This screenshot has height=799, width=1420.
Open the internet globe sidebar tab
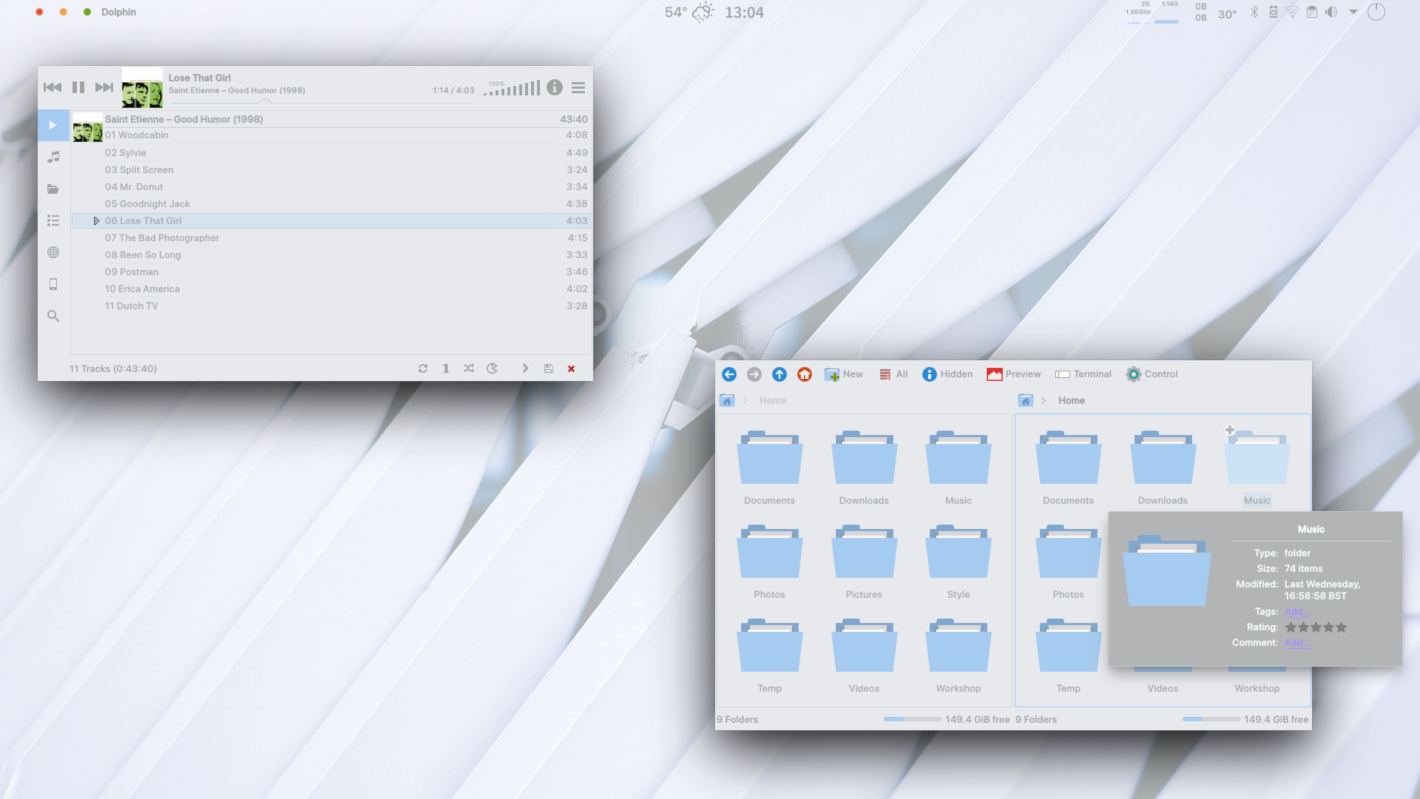tap(53, 252)
